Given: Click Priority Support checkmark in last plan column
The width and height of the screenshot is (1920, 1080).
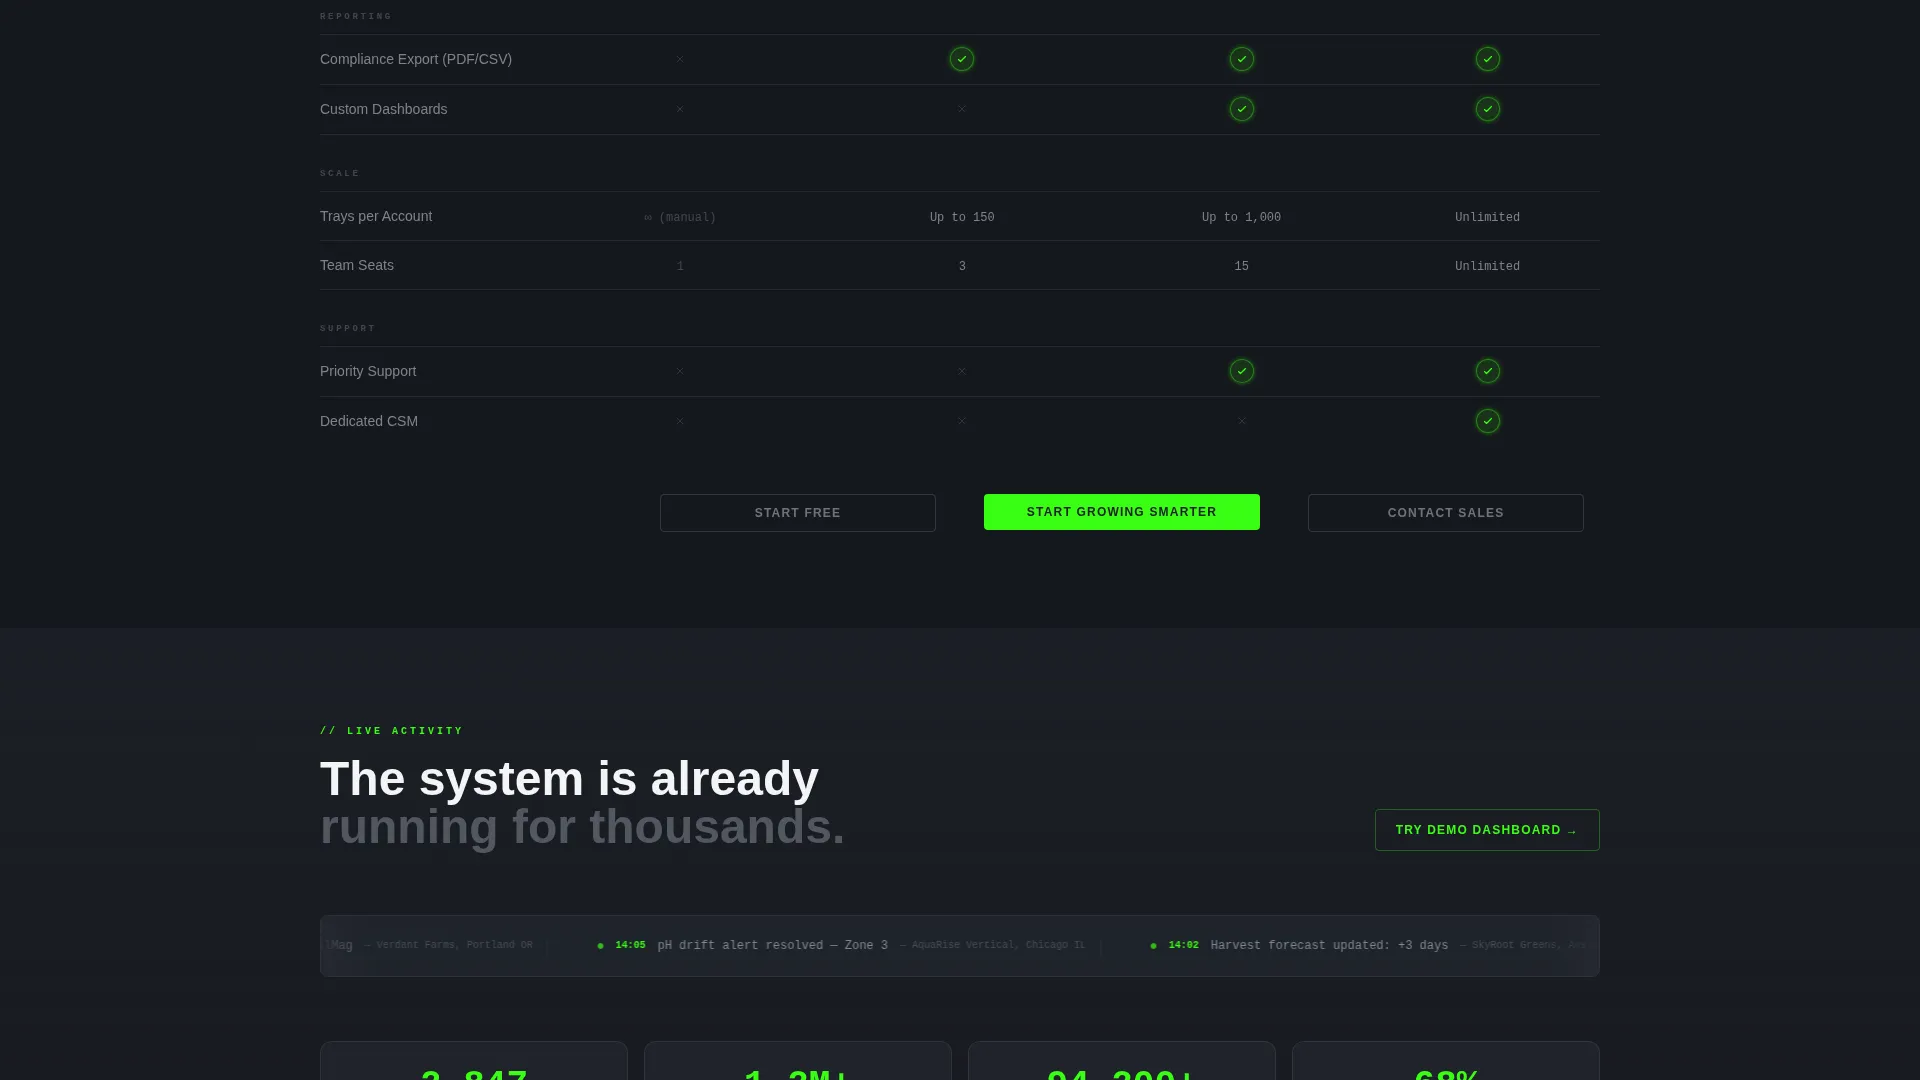Looking at the screenshot, I should click(x=1488, y=371).
